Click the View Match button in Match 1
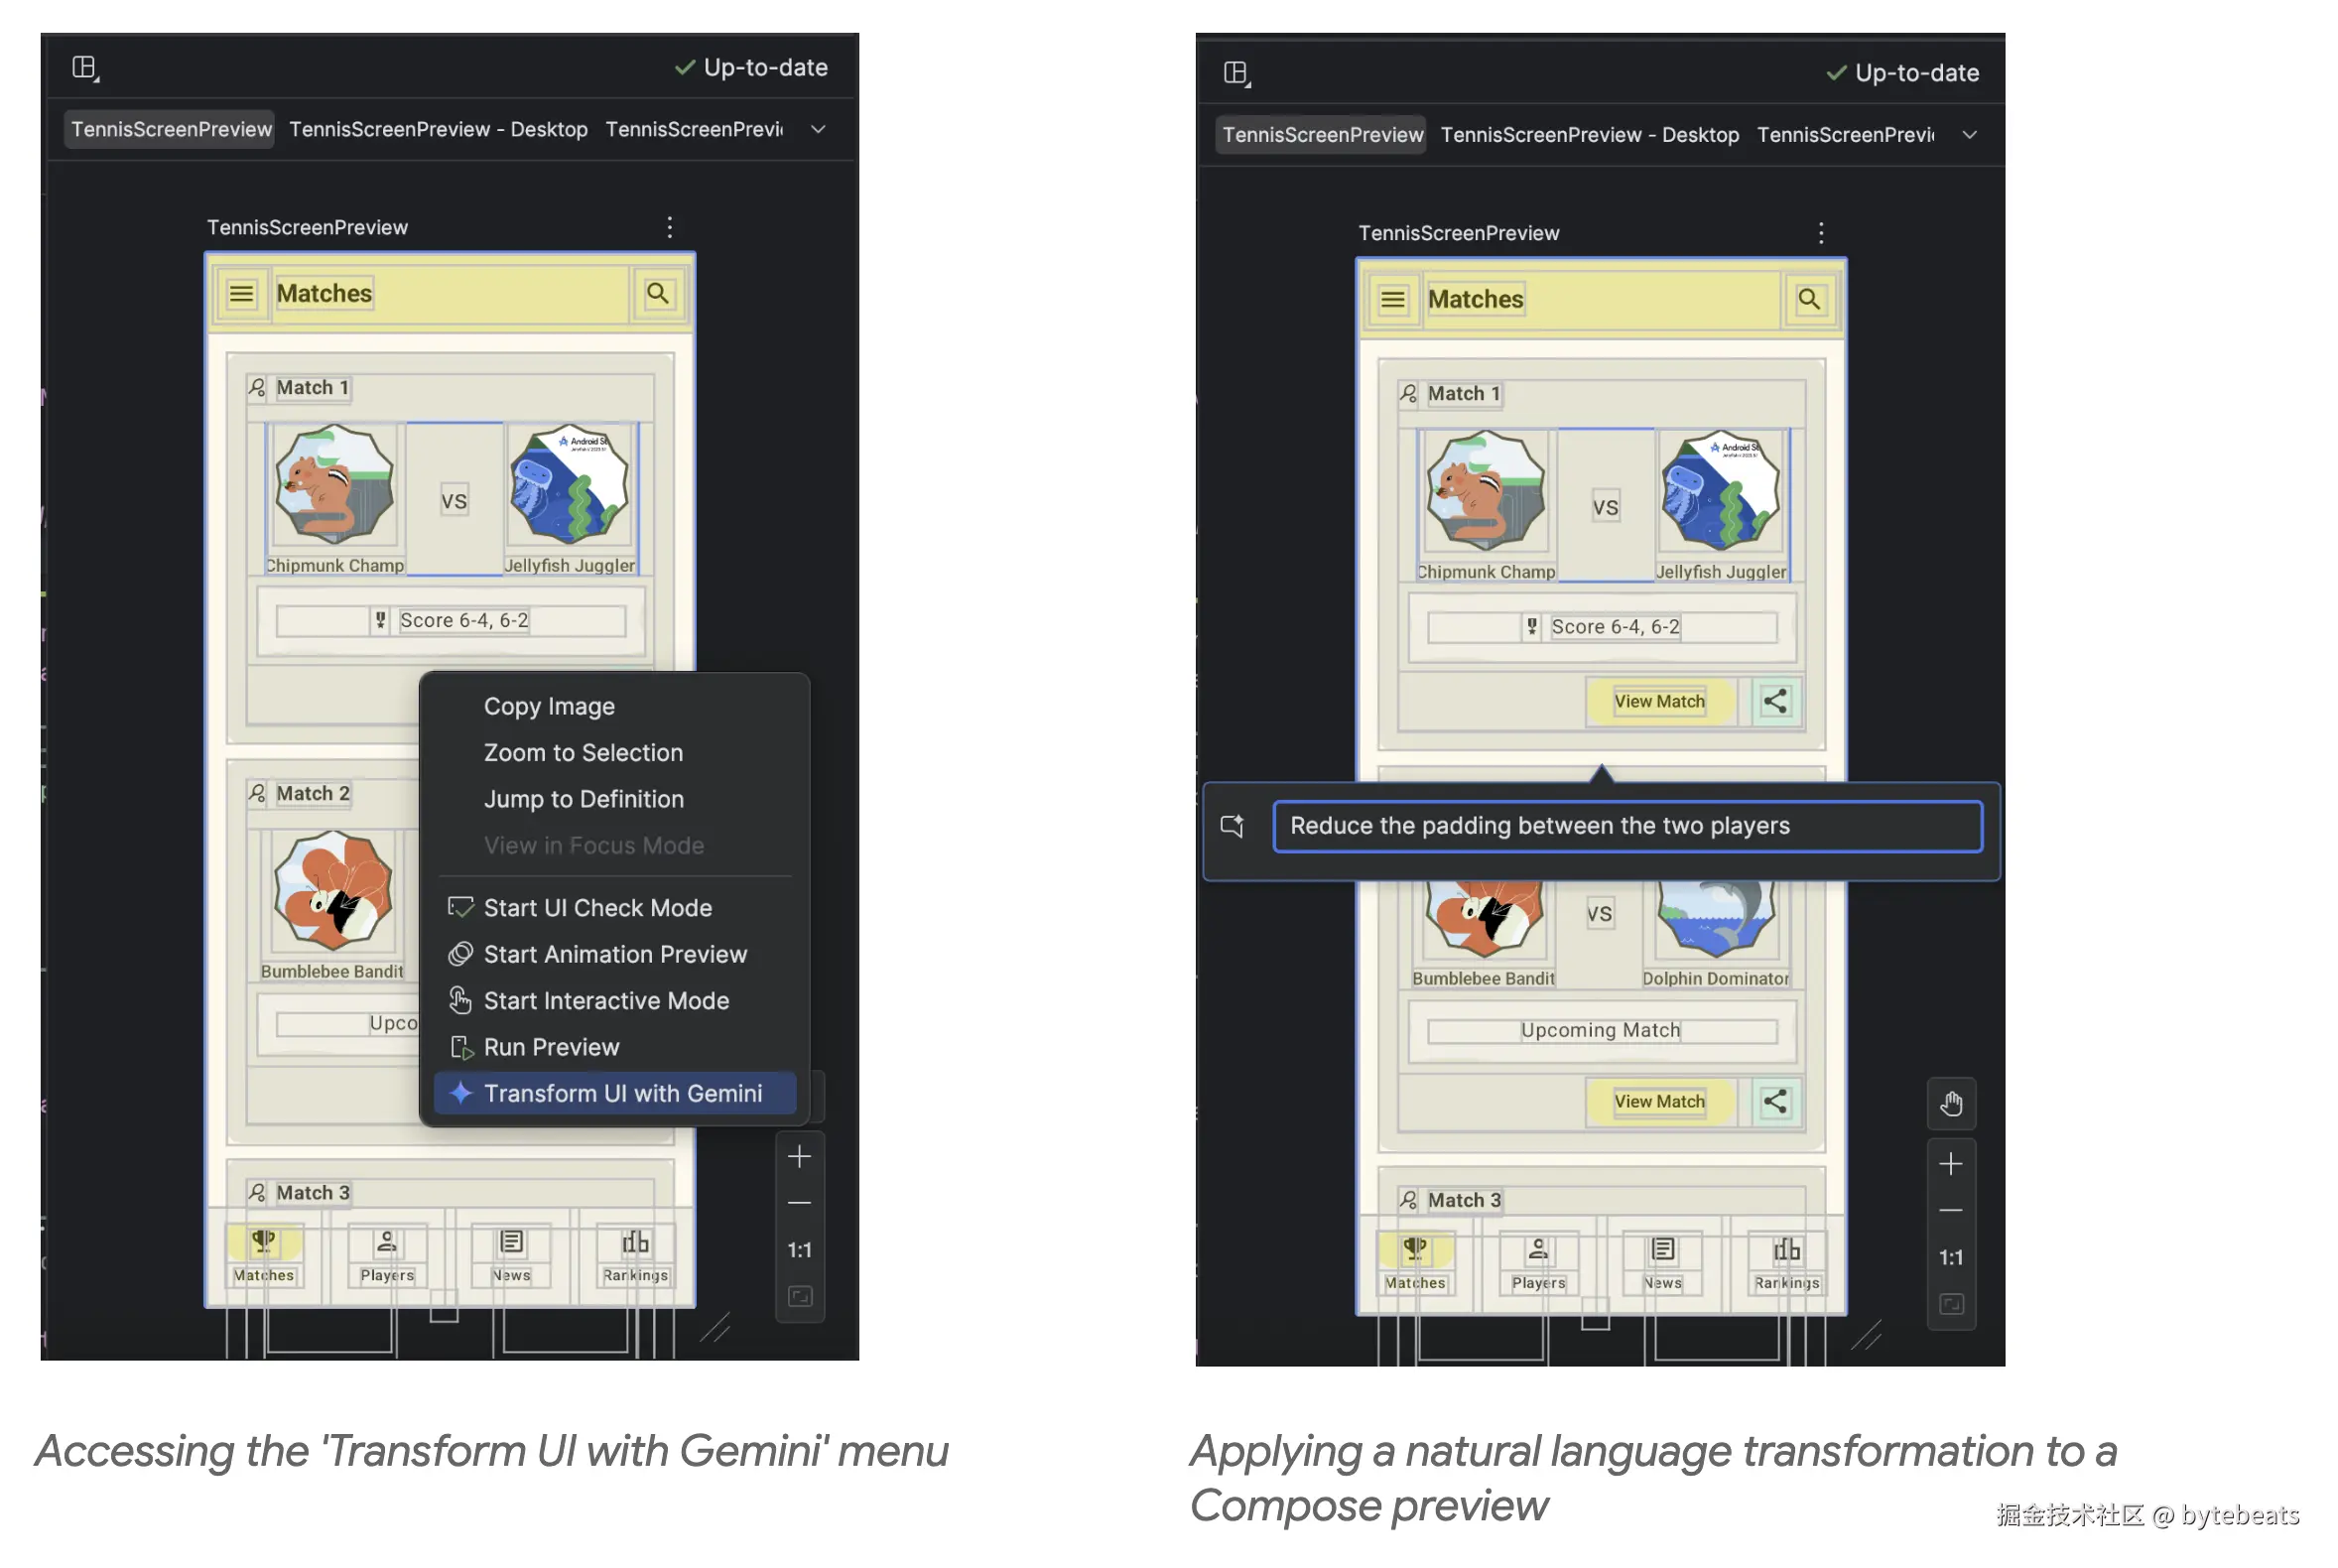This screenshot has height=1568, width=2338. 1659,701
